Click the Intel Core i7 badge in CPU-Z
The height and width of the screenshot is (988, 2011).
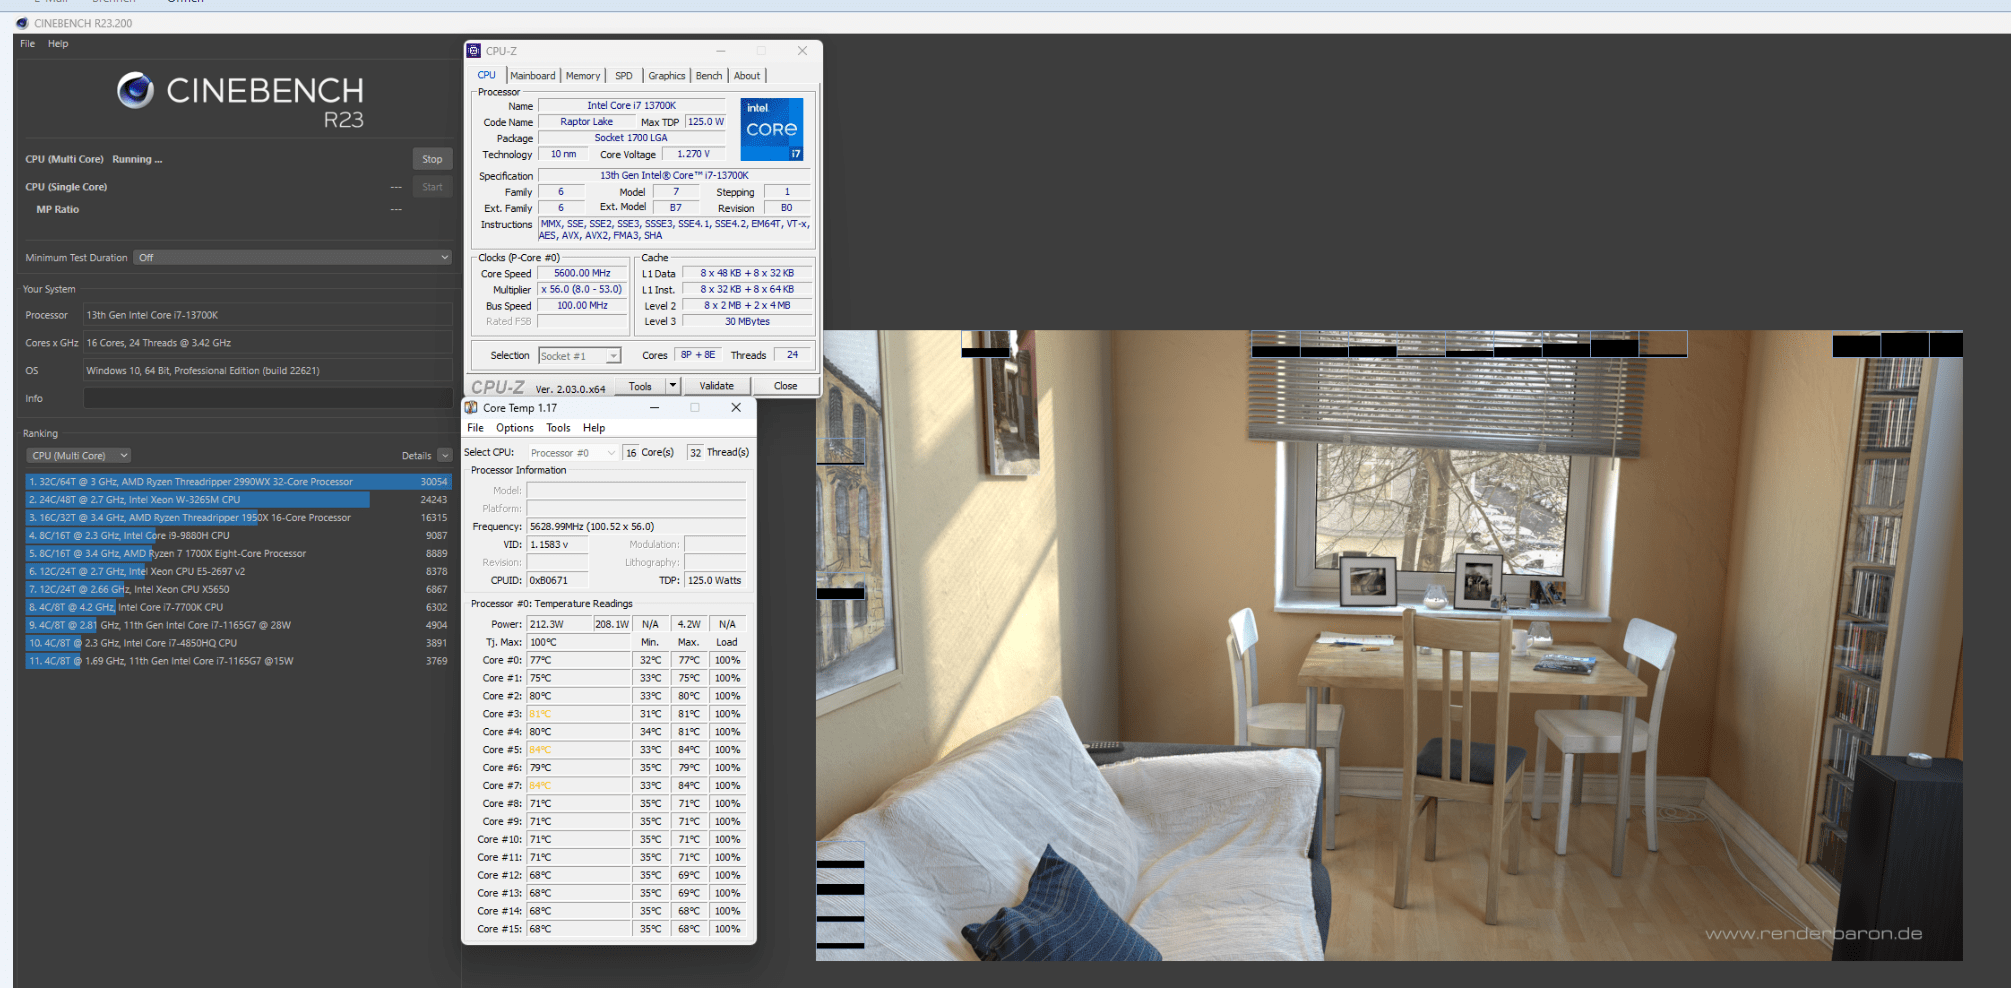[x=771, y=129]
